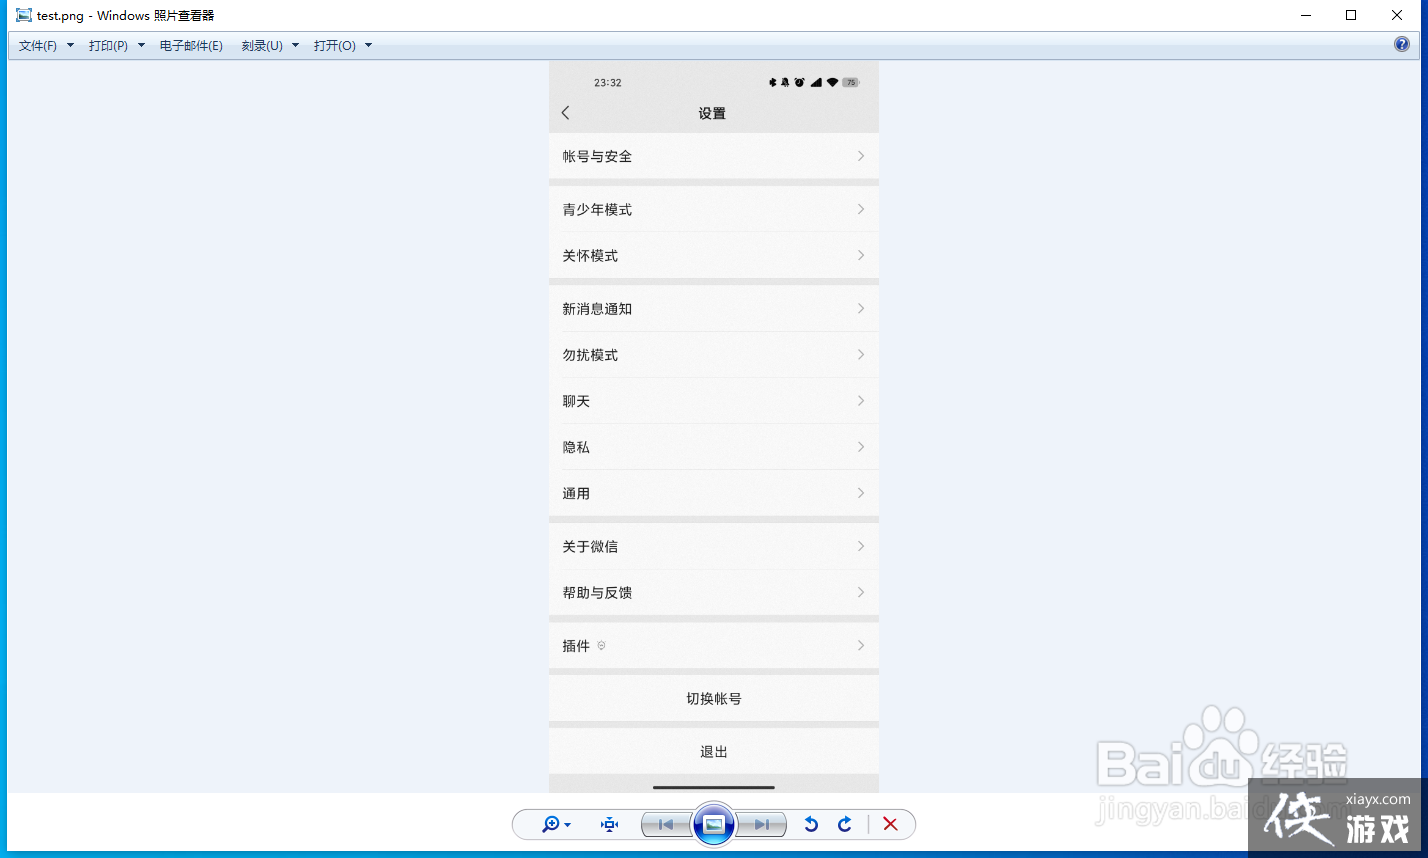Open 帐号与安全 settings row
Image resolution: width=1428 pixels, height=858 pixels.
(x=714, y=156)
